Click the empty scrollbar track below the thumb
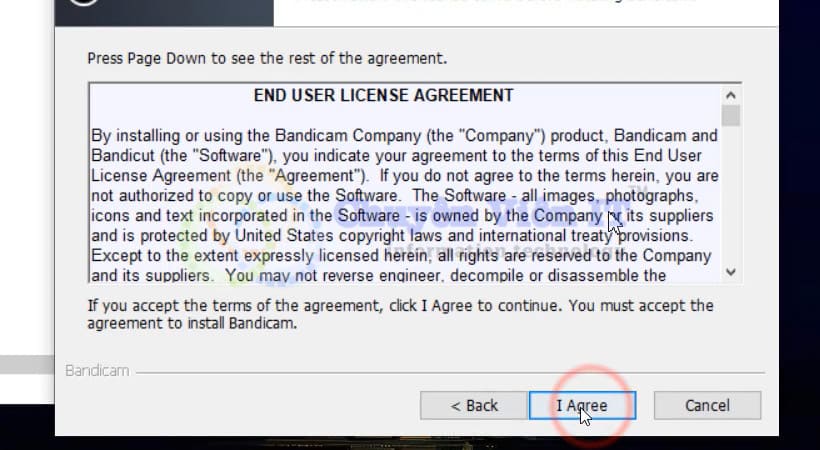The height and width of the screenshot is (450, 820). (x=731, y=195)
